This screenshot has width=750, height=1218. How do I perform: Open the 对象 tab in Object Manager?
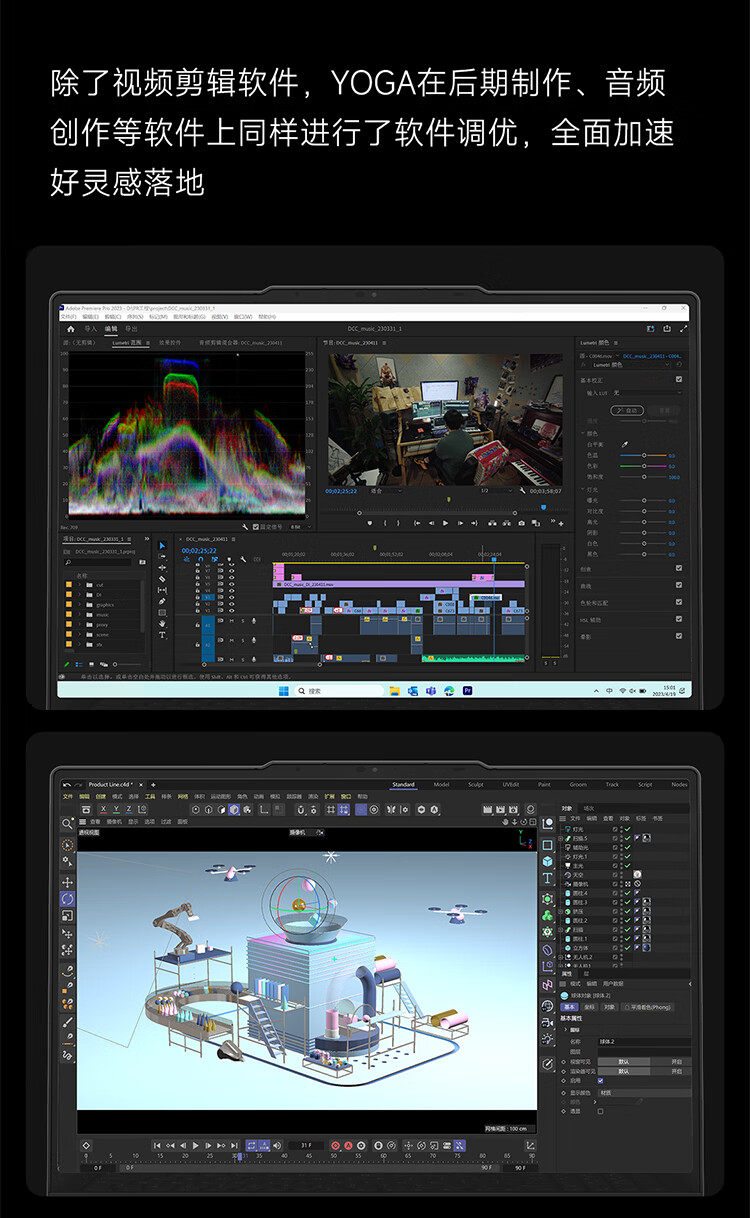click(x=567, y=809)
